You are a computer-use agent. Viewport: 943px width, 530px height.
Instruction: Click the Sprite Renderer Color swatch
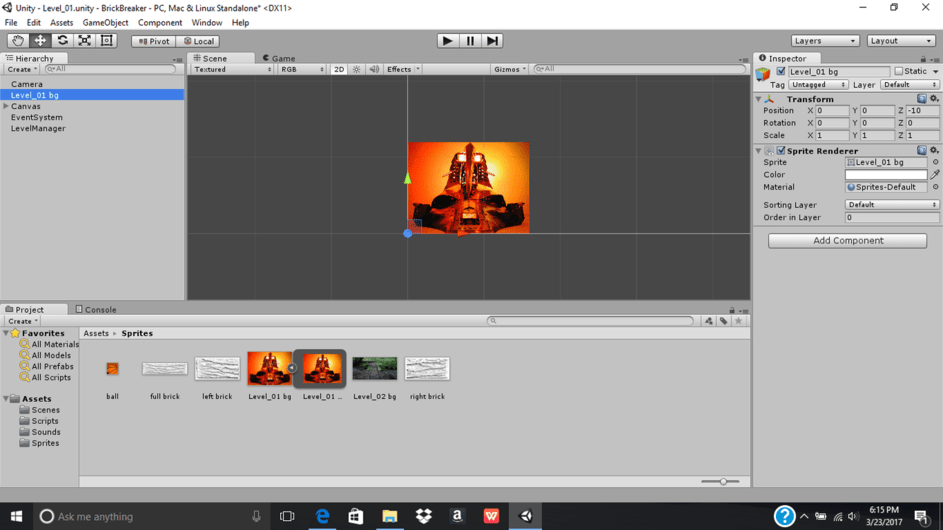[x=885, y=175]
